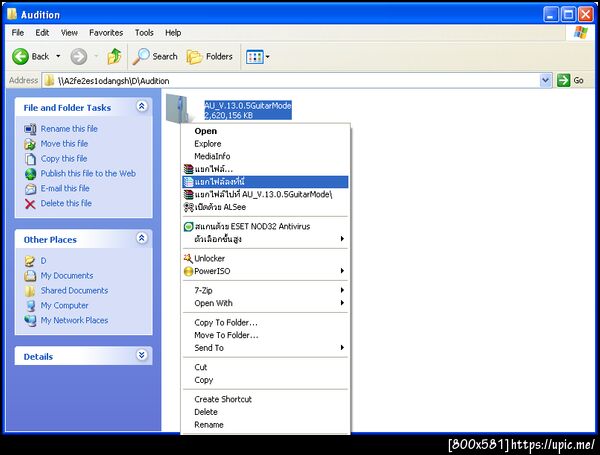Expand the 7-Zip submenu
Image resolution: width=600 pixels, height=455 pixels.
point(266,291)
